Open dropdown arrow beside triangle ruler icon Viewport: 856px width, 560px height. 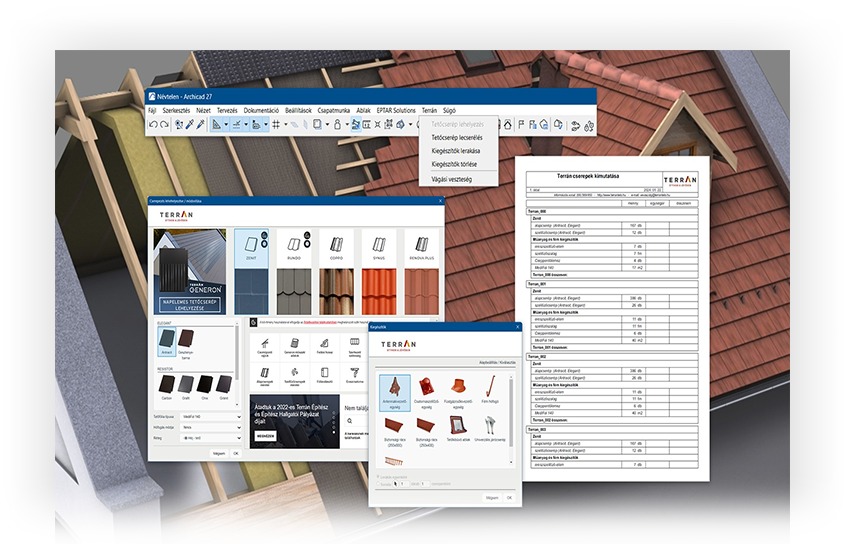coord(227,124)
